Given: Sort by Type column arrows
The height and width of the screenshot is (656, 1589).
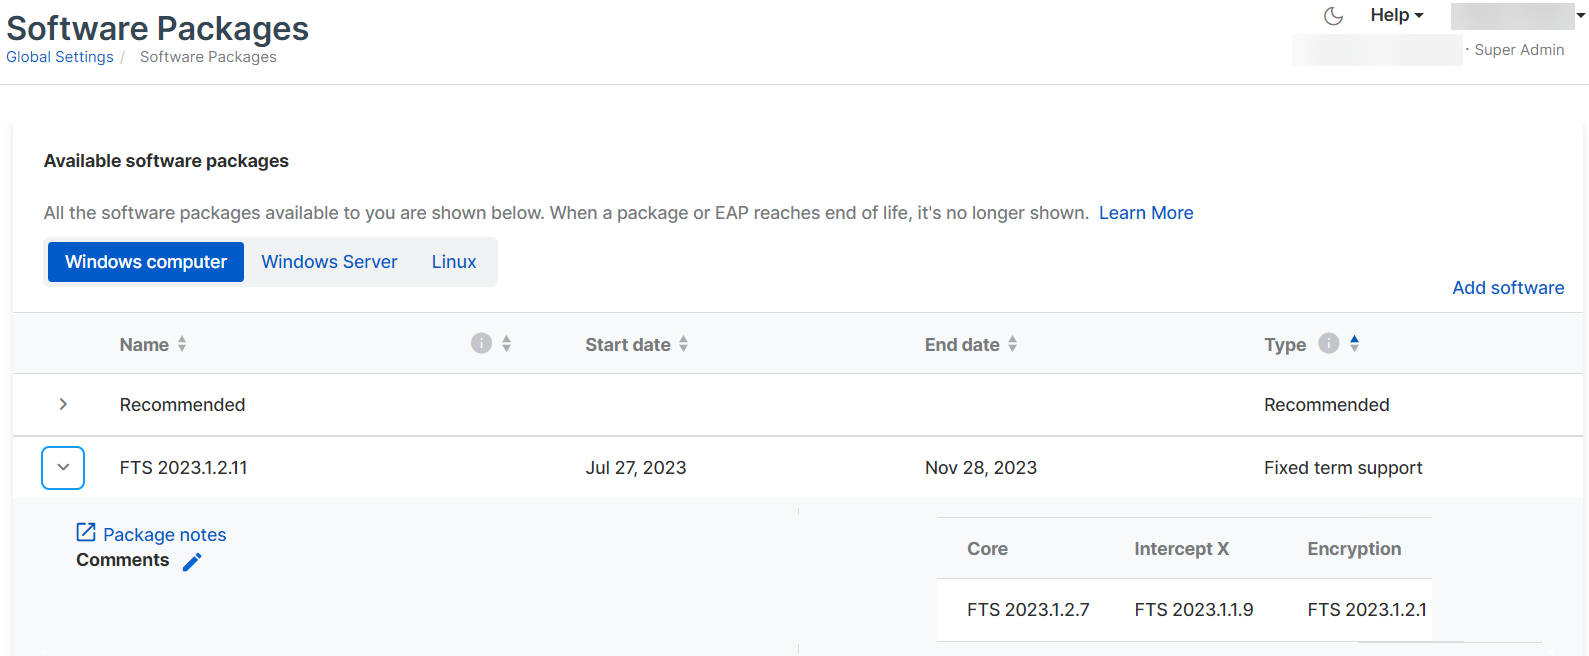Looking at the screenshot, I should point(1355,343).
